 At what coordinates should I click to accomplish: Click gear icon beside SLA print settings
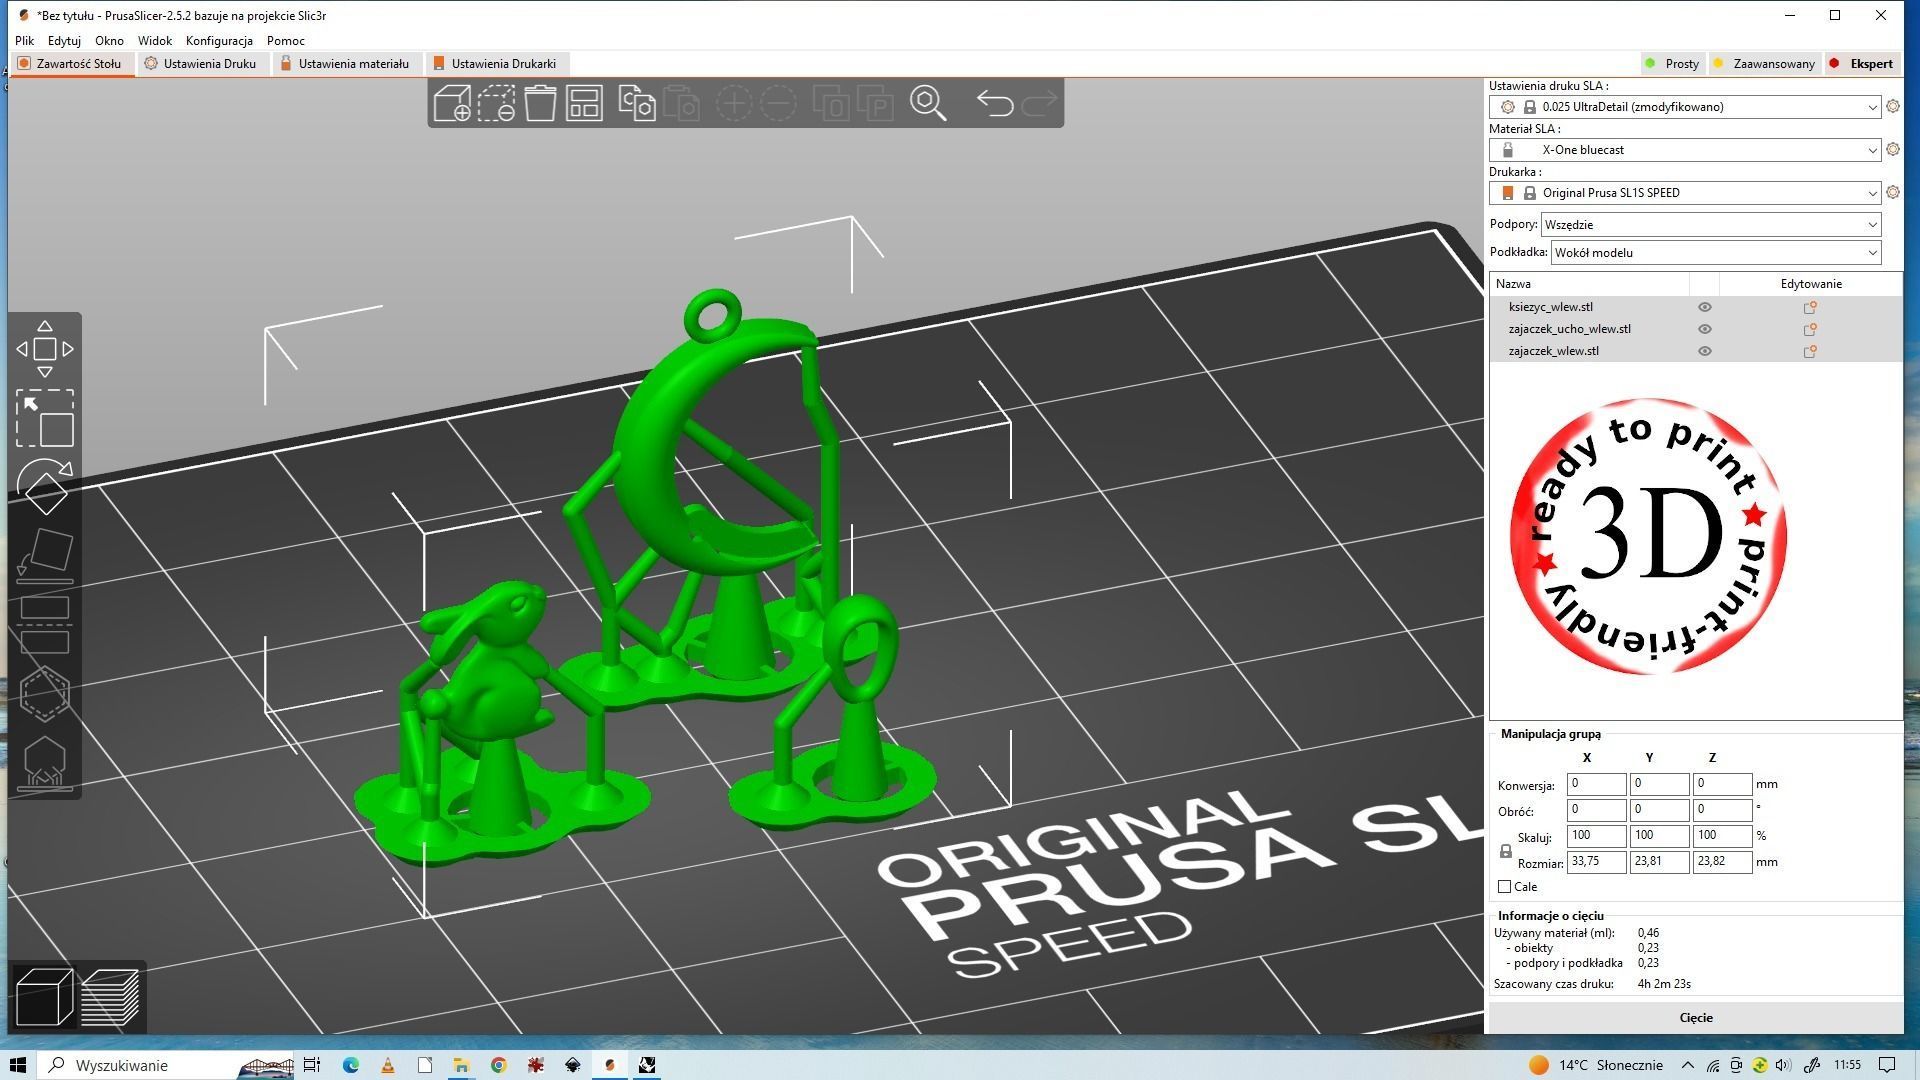pyautogui.click(x=1892, y=106)
